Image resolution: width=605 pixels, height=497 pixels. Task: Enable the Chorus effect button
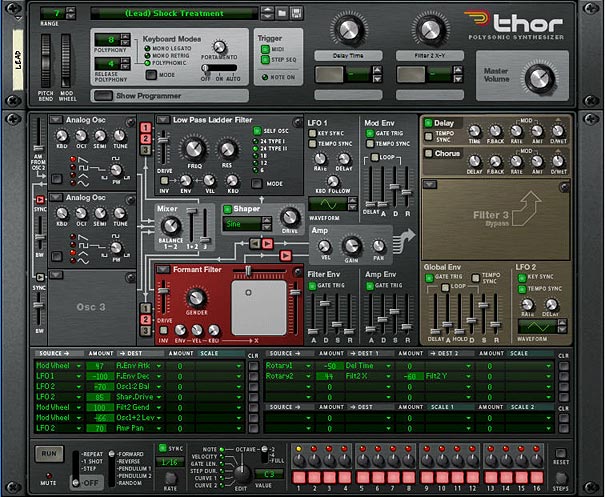click(x=428, y=153)
